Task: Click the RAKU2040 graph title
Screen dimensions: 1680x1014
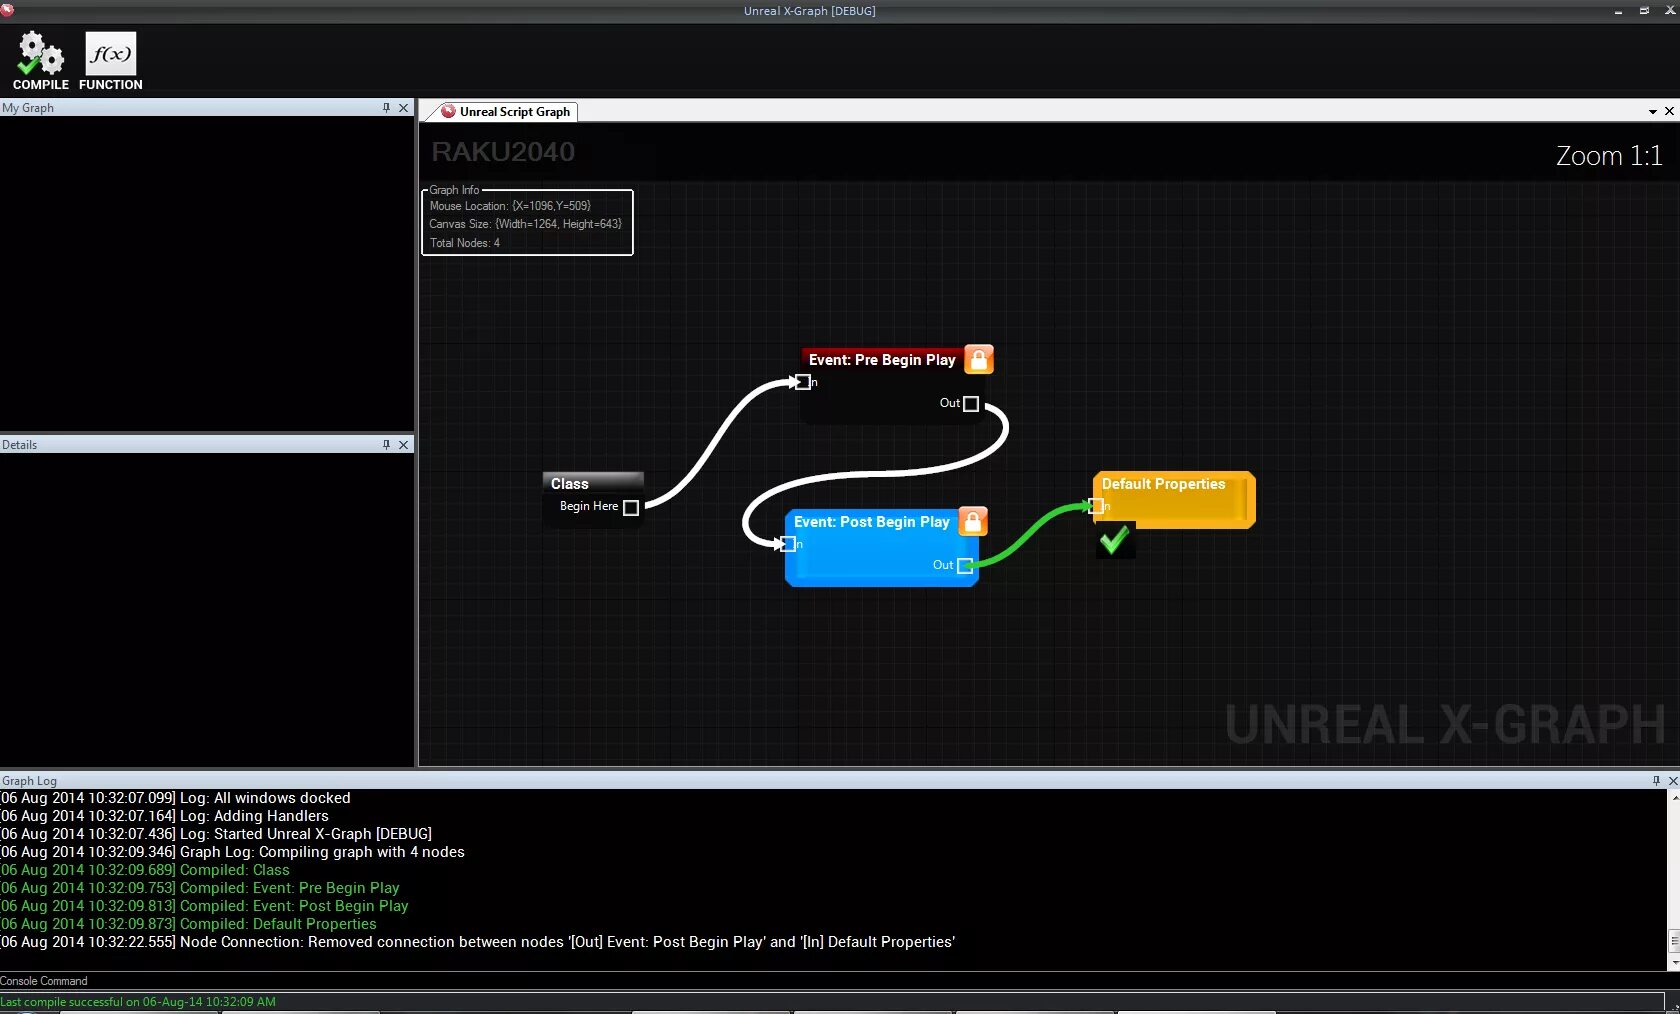Action: (x=503, y=151)
